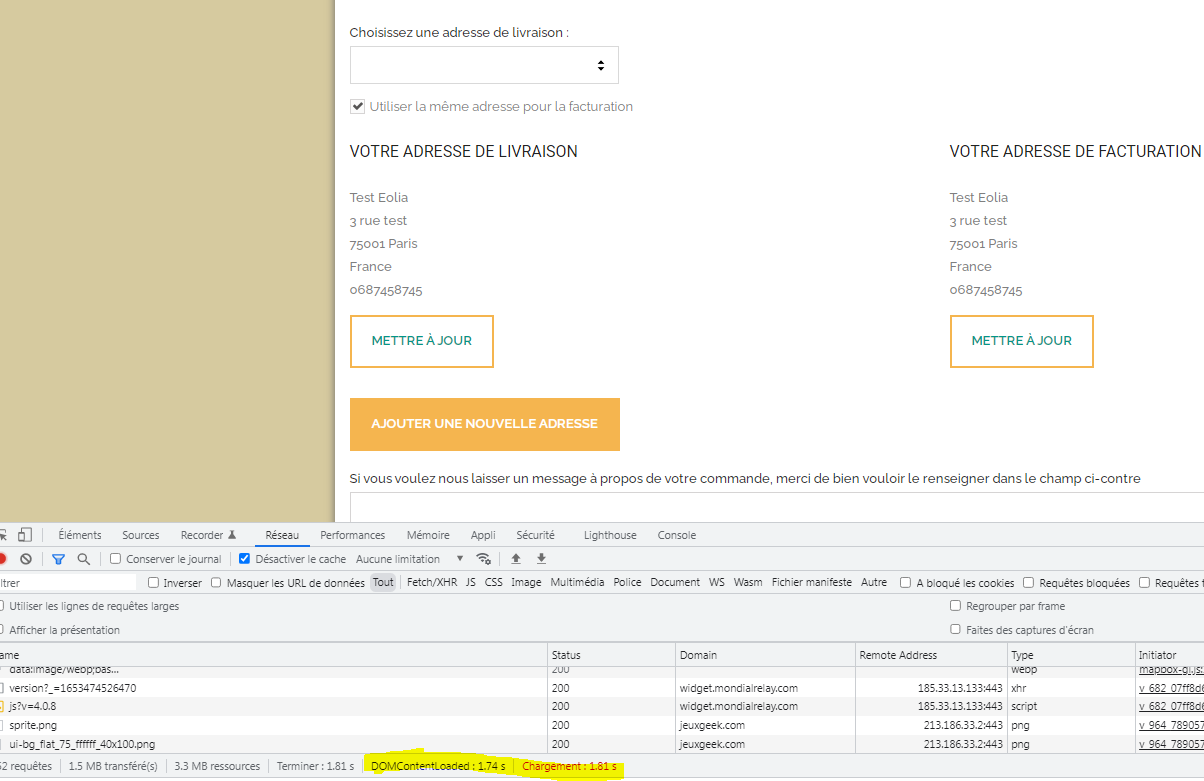The image size is (1204, 781).
Task: Filter requests by 'Fichier manifeste'
Action: [812, 582]
